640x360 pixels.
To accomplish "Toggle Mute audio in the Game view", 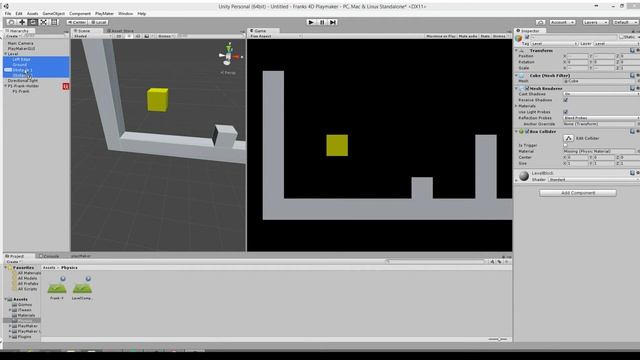I will pyautogui.click(x=468, y=36).
